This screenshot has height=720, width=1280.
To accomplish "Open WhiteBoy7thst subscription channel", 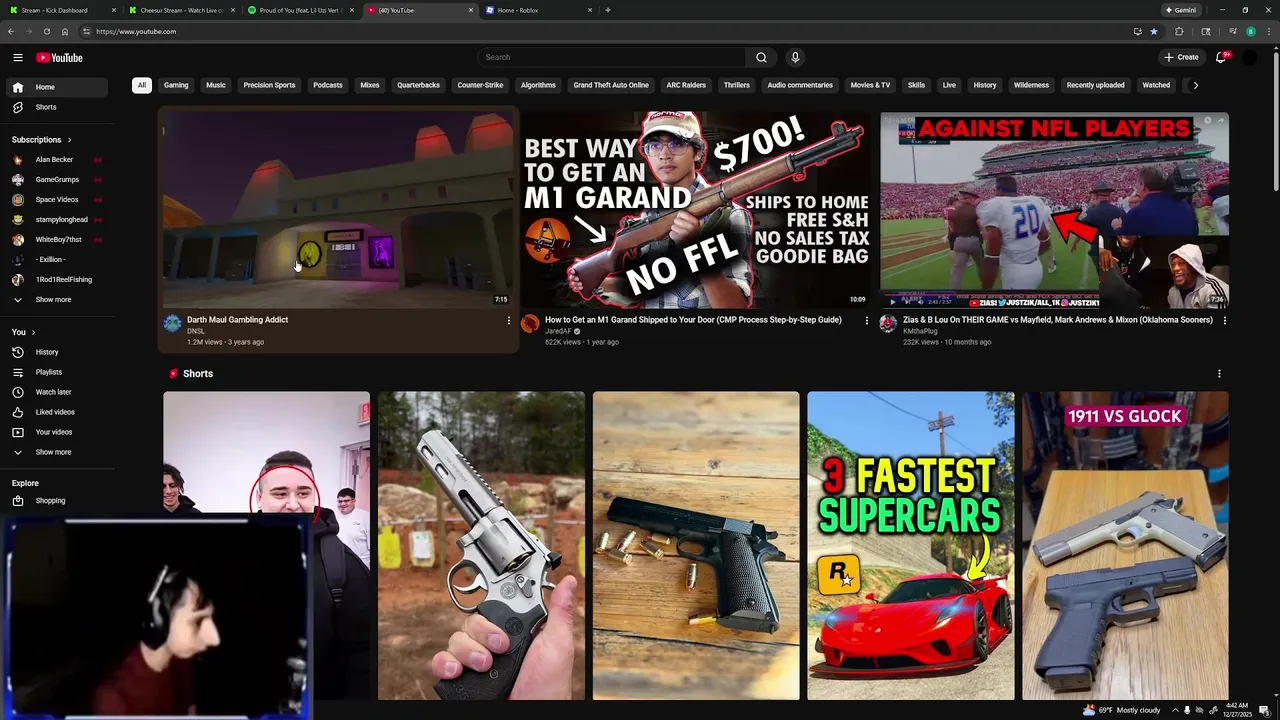I will (x=57, y=240).
